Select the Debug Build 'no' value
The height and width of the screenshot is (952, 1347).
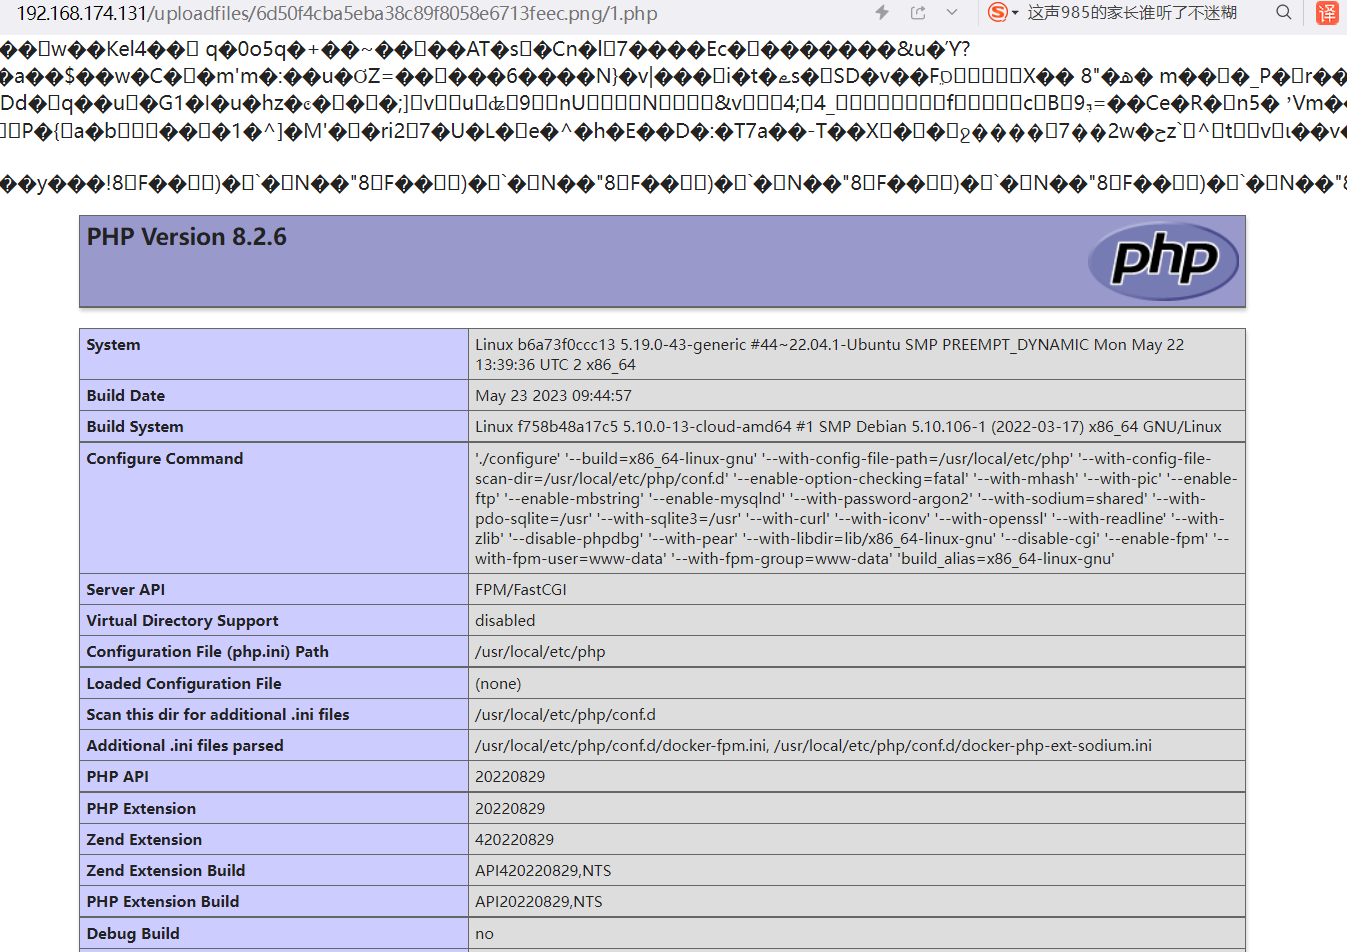(x=484, y=934)
